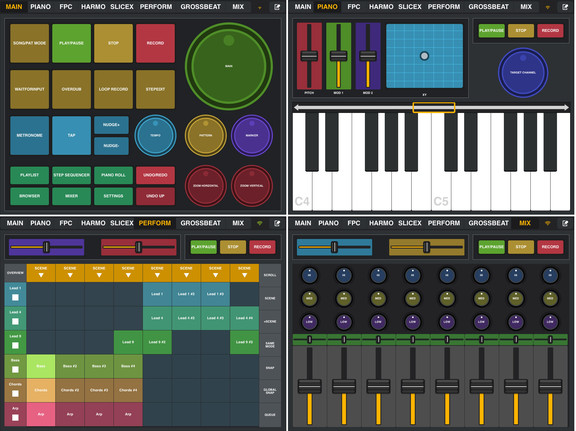The image size is (576, 431).
Task: Adjust the red PITCH slider handle
Action: [x=309, y=56]
